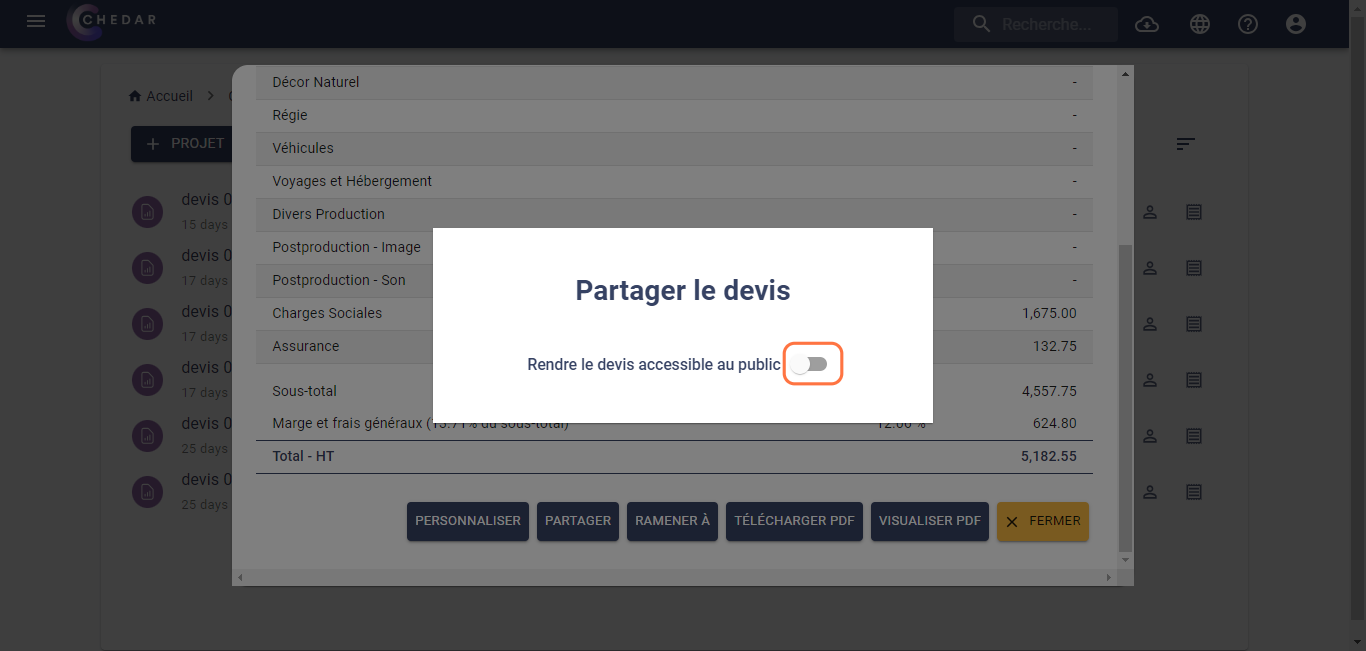Click the Chedar logo
This screenshot has width=1366, height=651.
[111, 22]
